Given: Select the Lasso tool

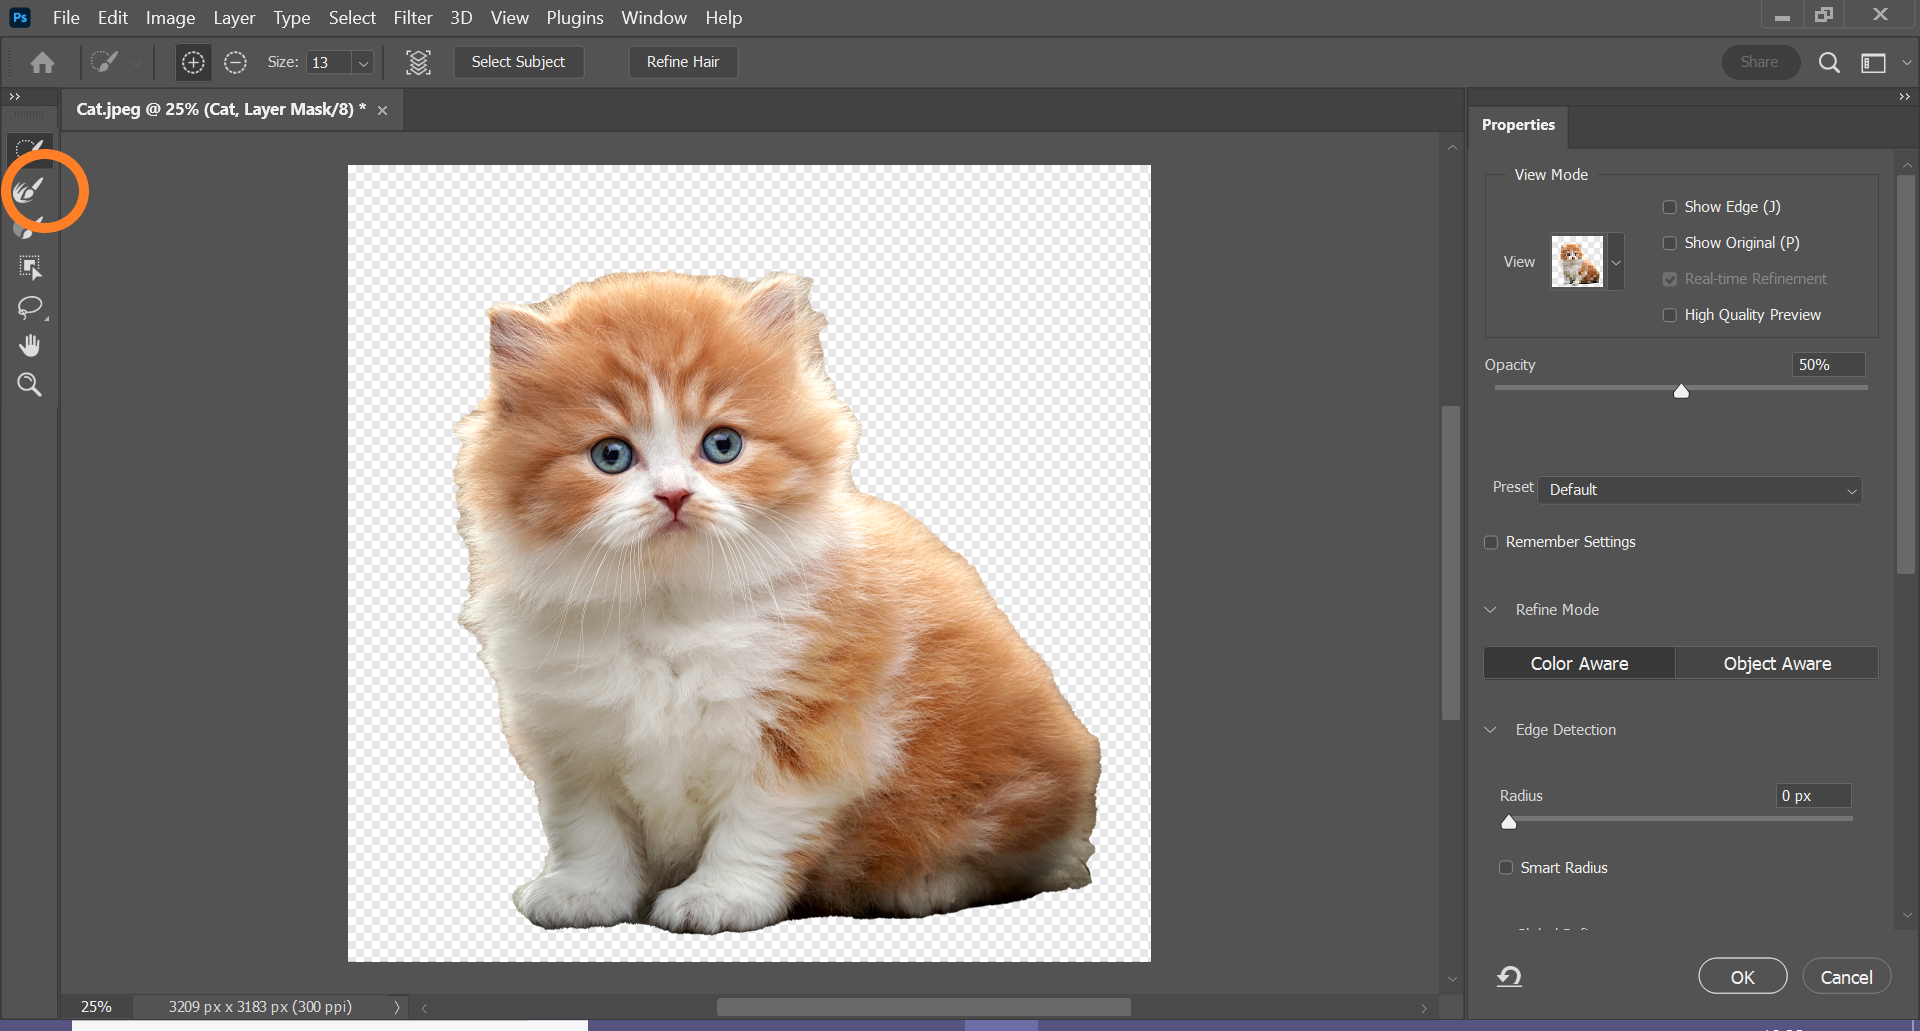Looking at the screenshot, I should click(x=29, y=307).
